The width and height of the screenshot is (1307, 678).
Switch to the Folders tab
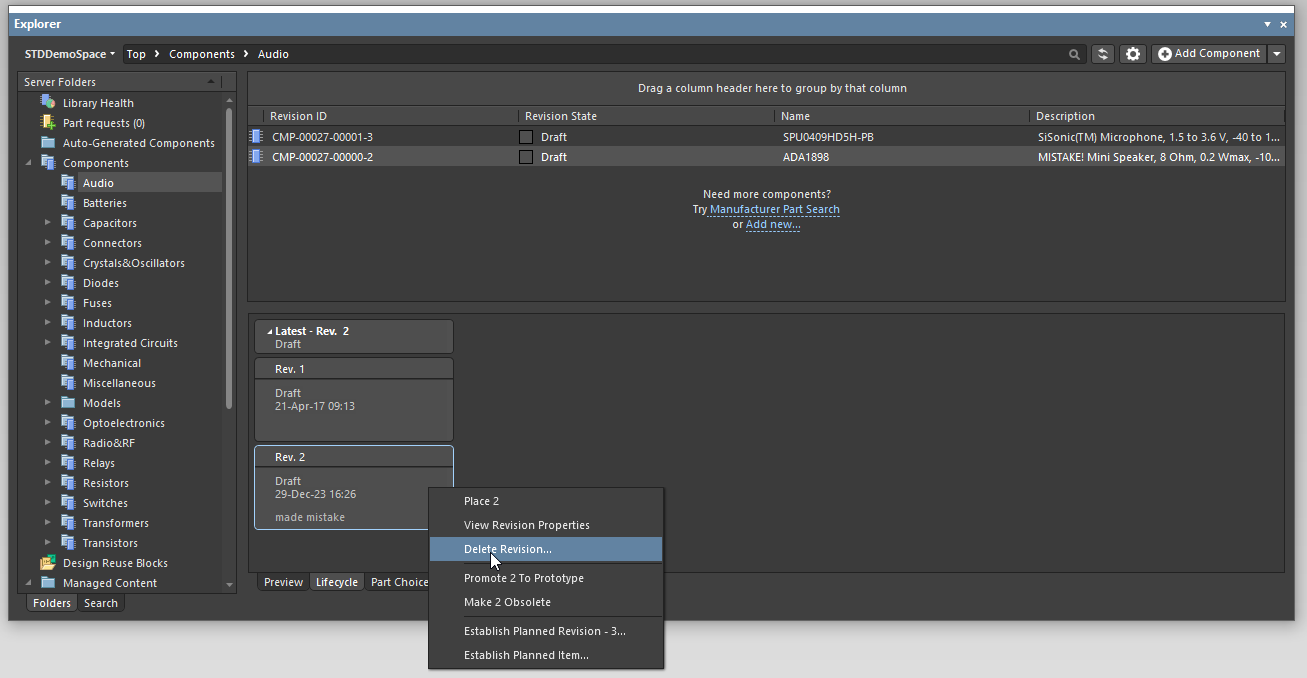click(x=52, y=603)
